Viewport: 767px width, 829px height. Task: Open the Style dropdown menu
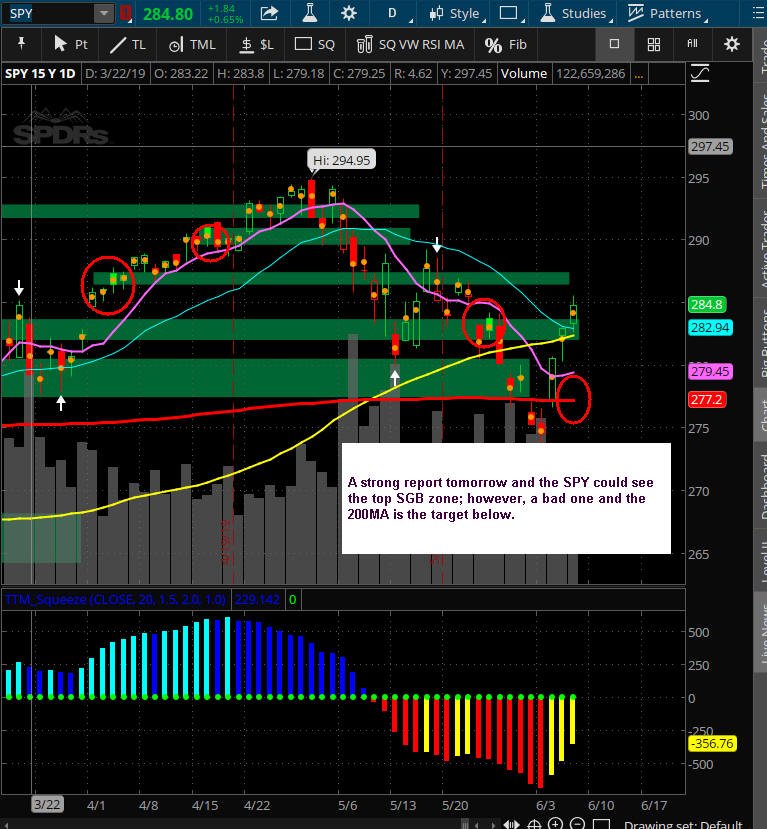pyautogui.click(x=457, y=13)
